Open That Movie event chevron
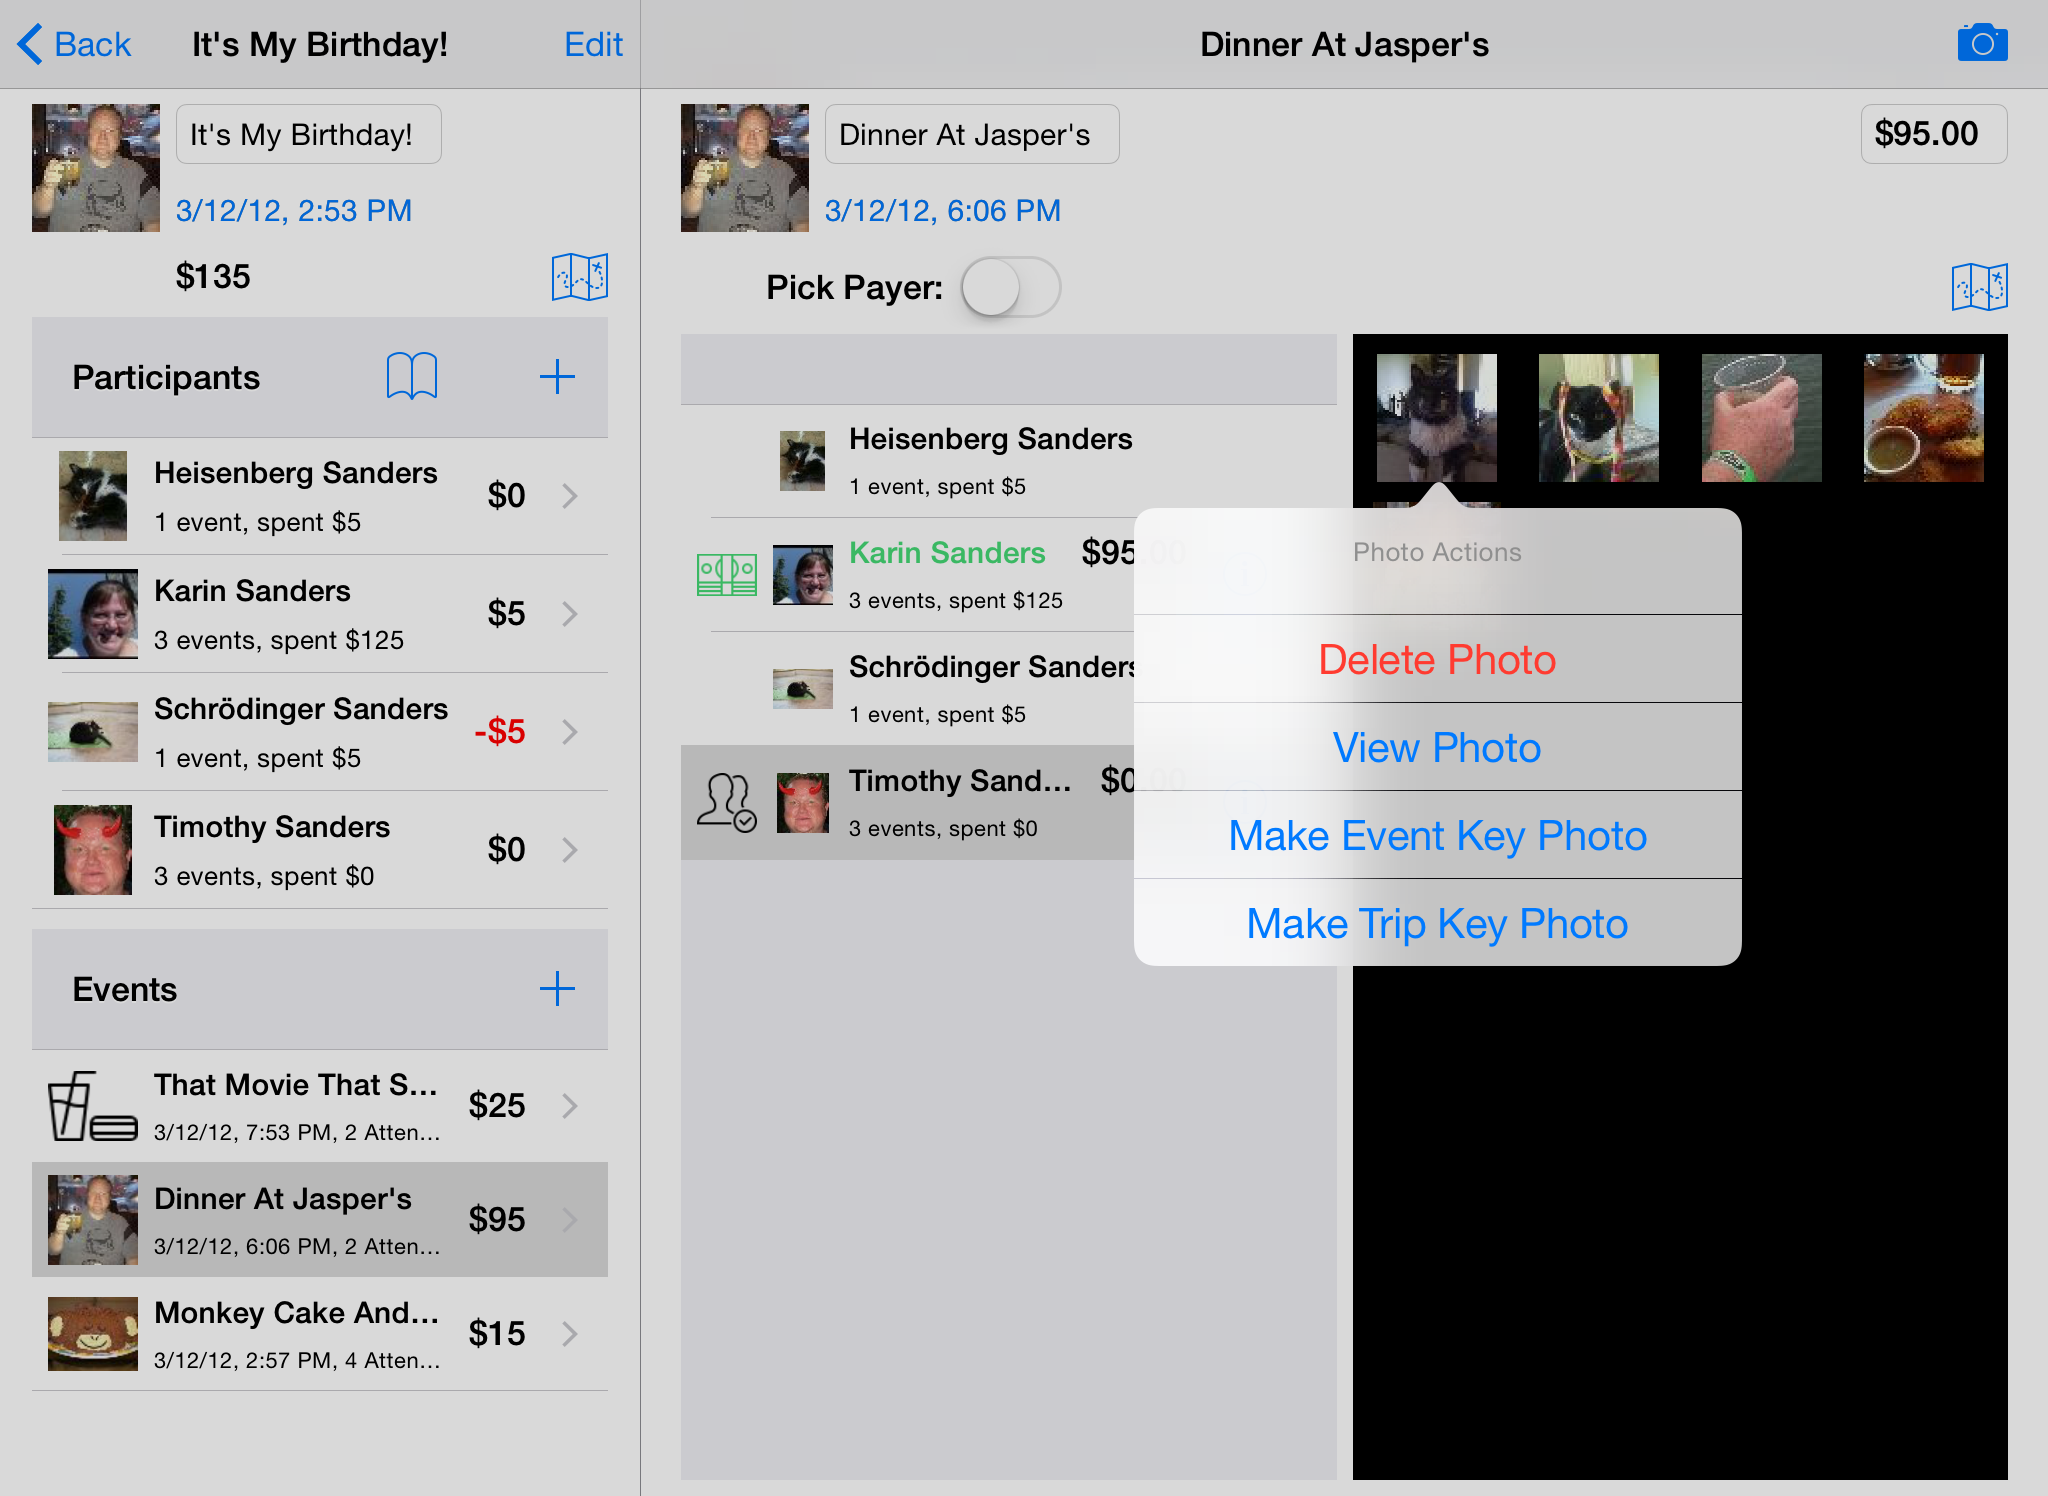Image resolution: width=2048 pixels, height=1496 pixels. (x=570, y=1106)
